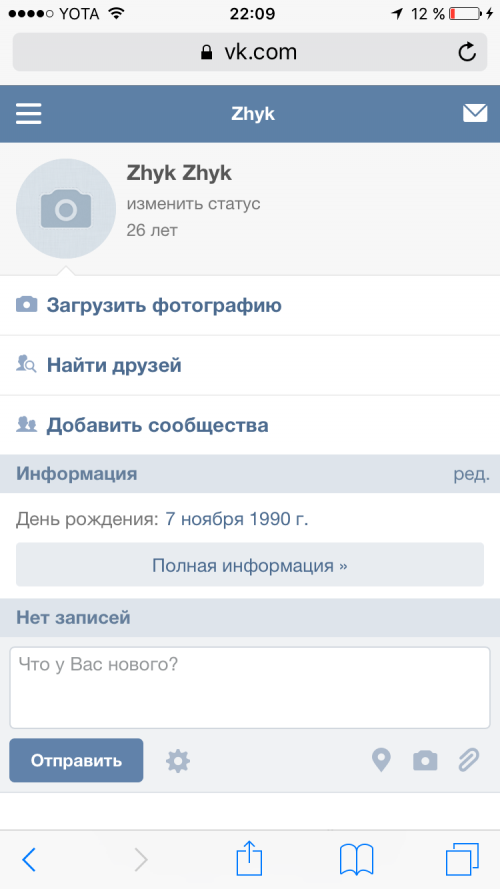The height and width of the screenshot is (889, 500).
Task: Open the Safari share sheet
Action: coord(249,858)
